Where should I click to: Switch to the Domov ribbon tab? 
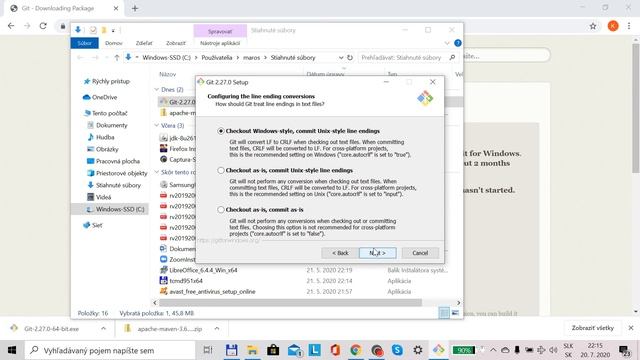click(113, 43)
